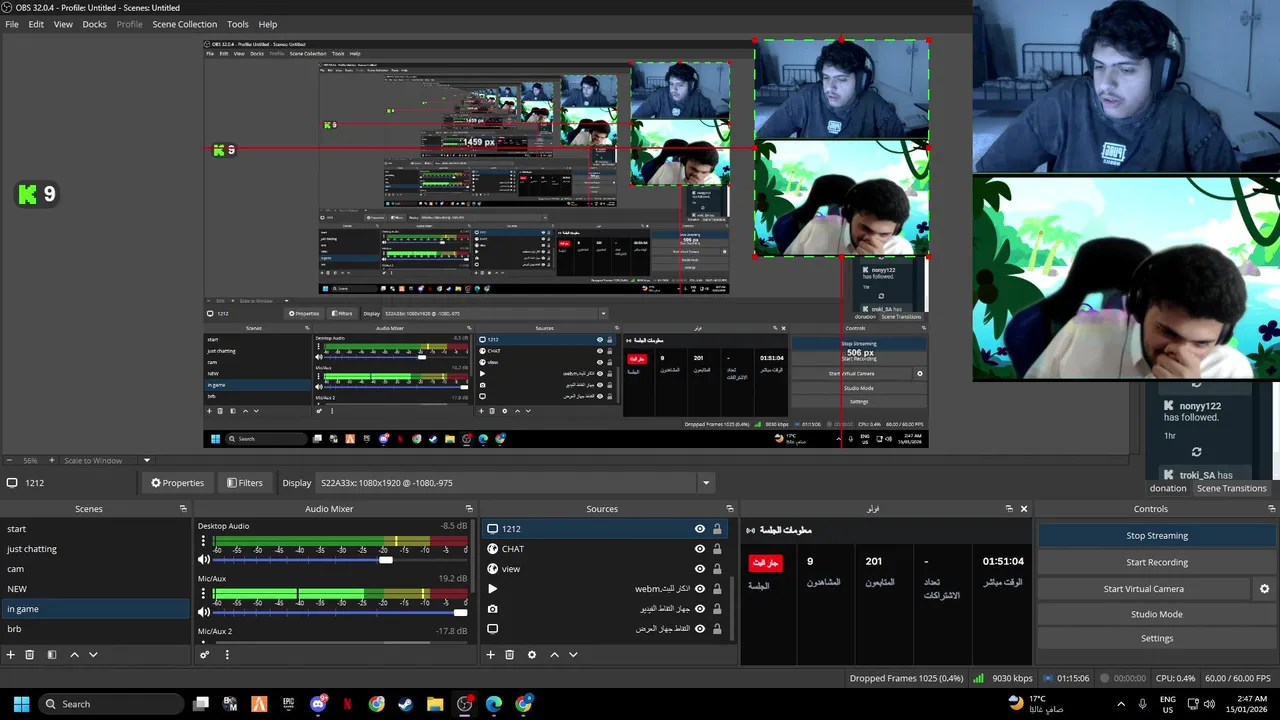Open the Edit menu
Image resolution: width=1280 pixels, height=720 pixels.
click(x=36, y=24)
